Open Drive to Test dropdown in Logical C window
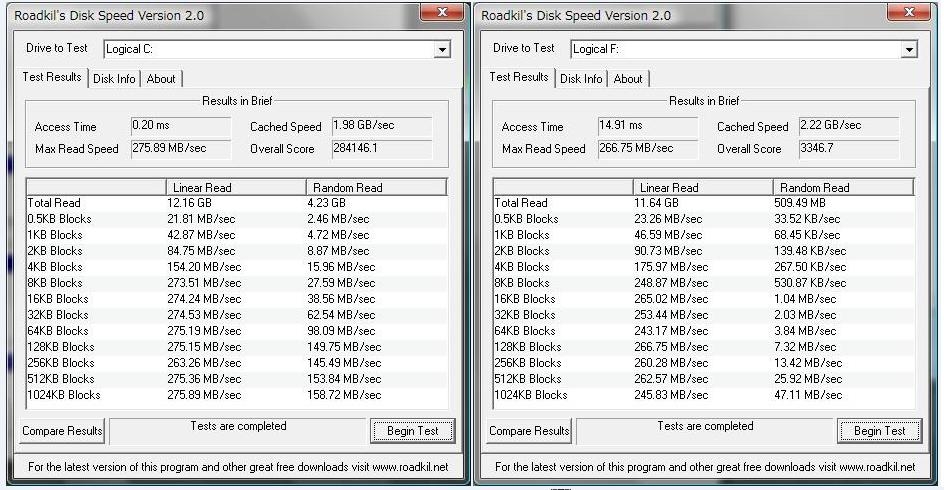The width and height of the screenshot is (944, 490). click(442, 49)
